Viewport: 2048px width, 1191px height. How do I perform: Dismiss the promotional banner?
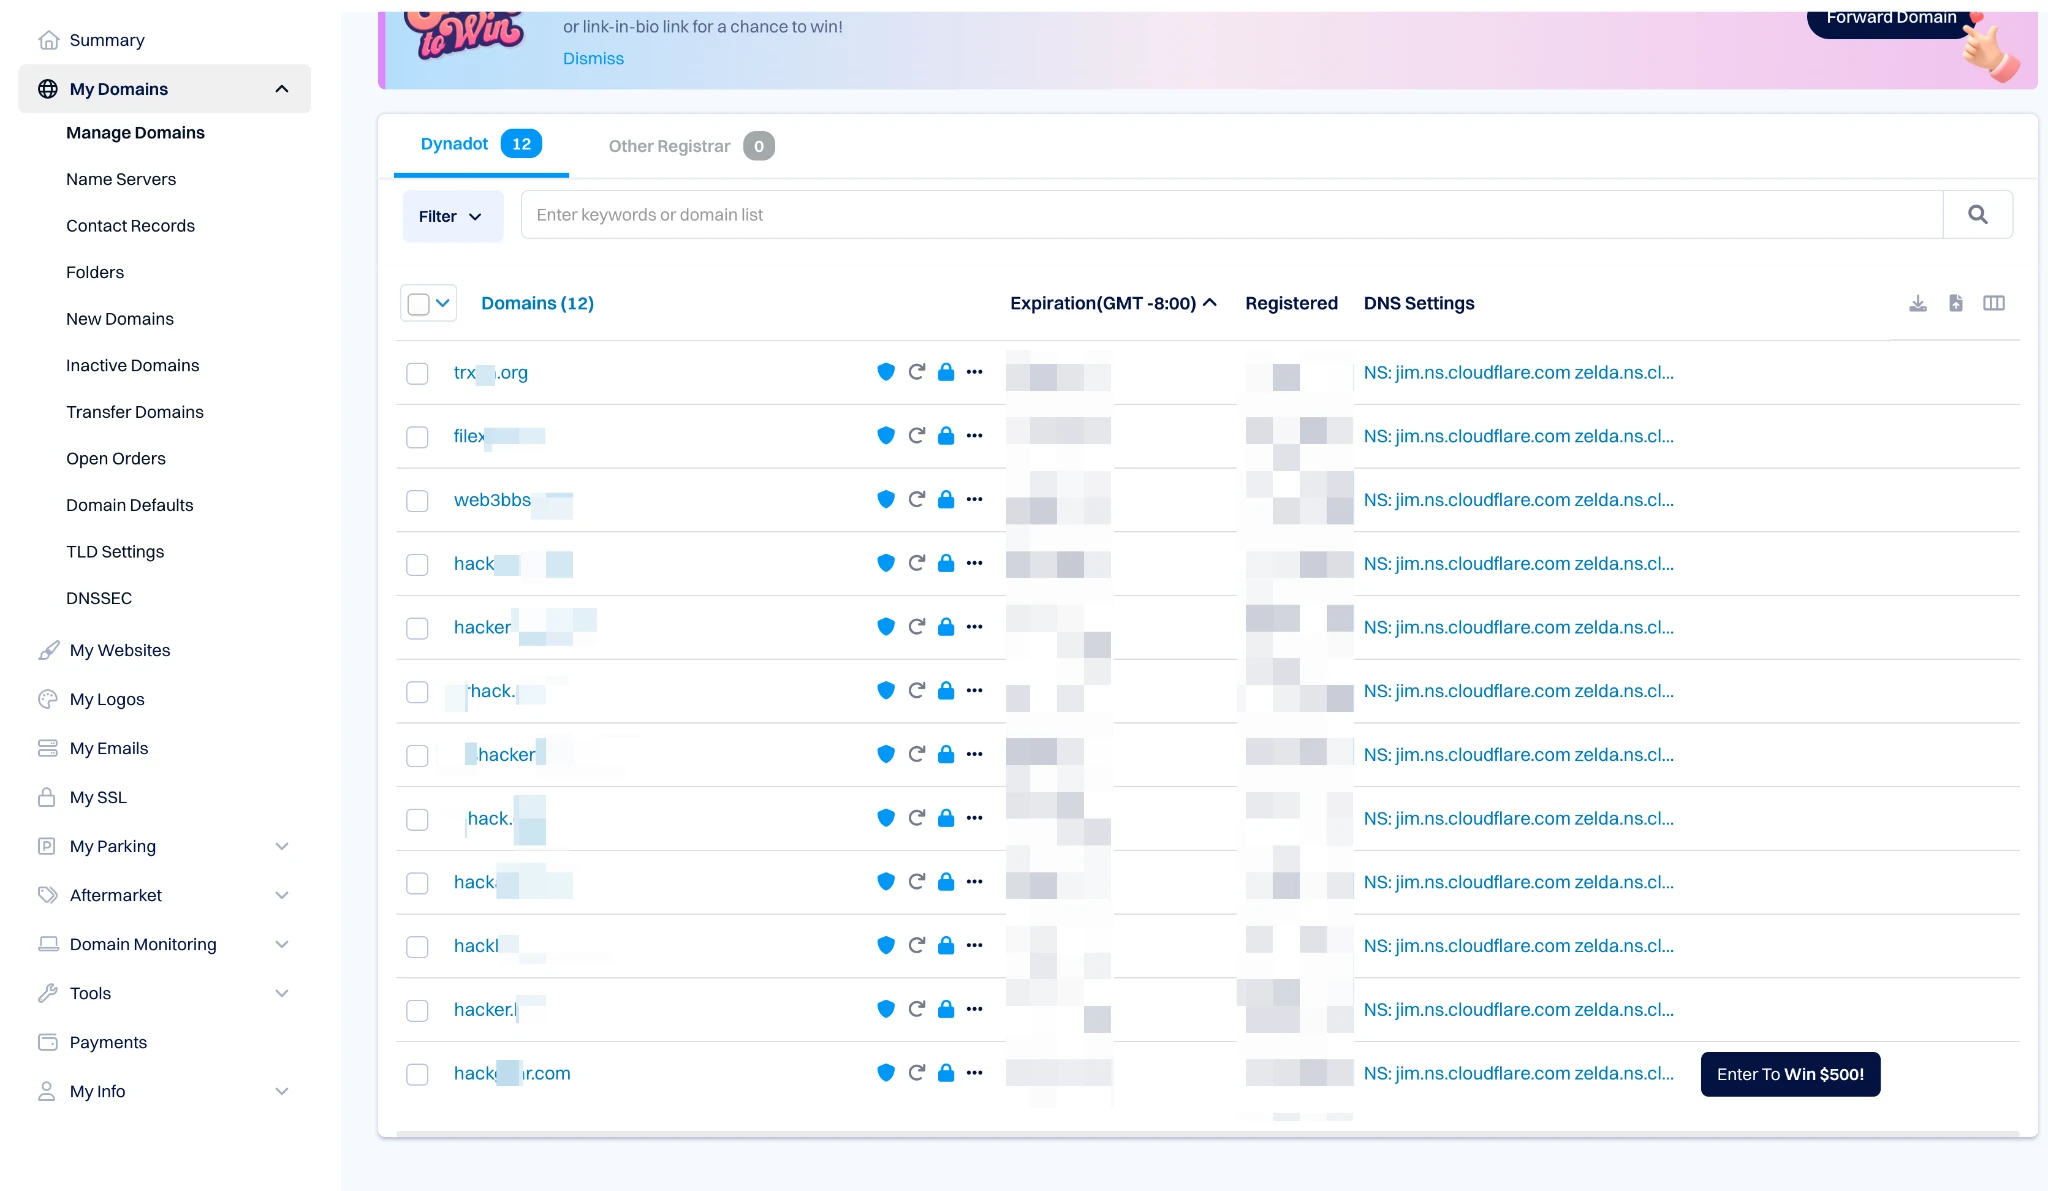593,58
